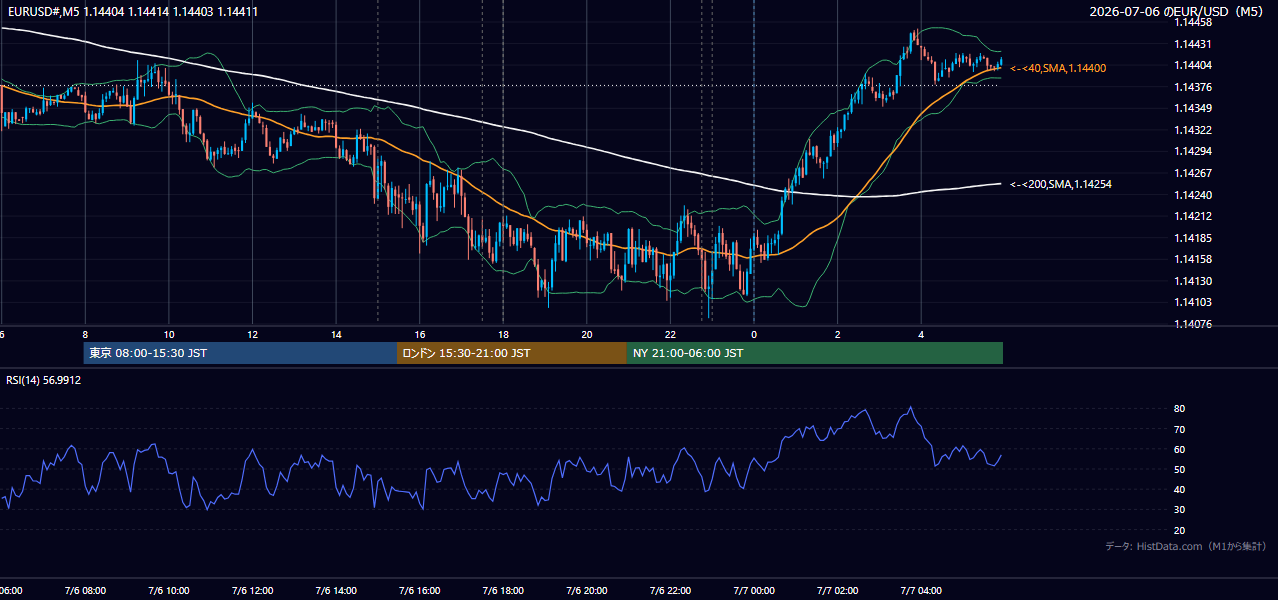Viewport: 1278px width, 600px height.
Task: Click price scale value 1.14376
Action: [x=1192, y=87]
